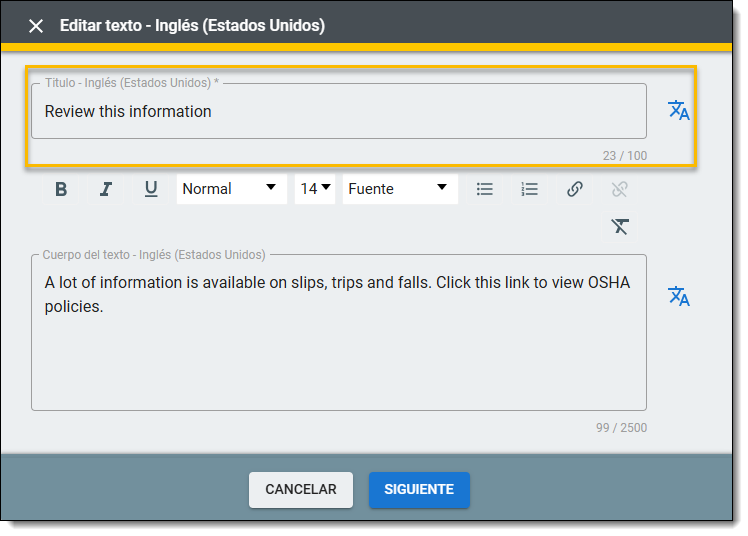748x536 pixels.
Task: Focus the Título input field
Action: [338, 112]
